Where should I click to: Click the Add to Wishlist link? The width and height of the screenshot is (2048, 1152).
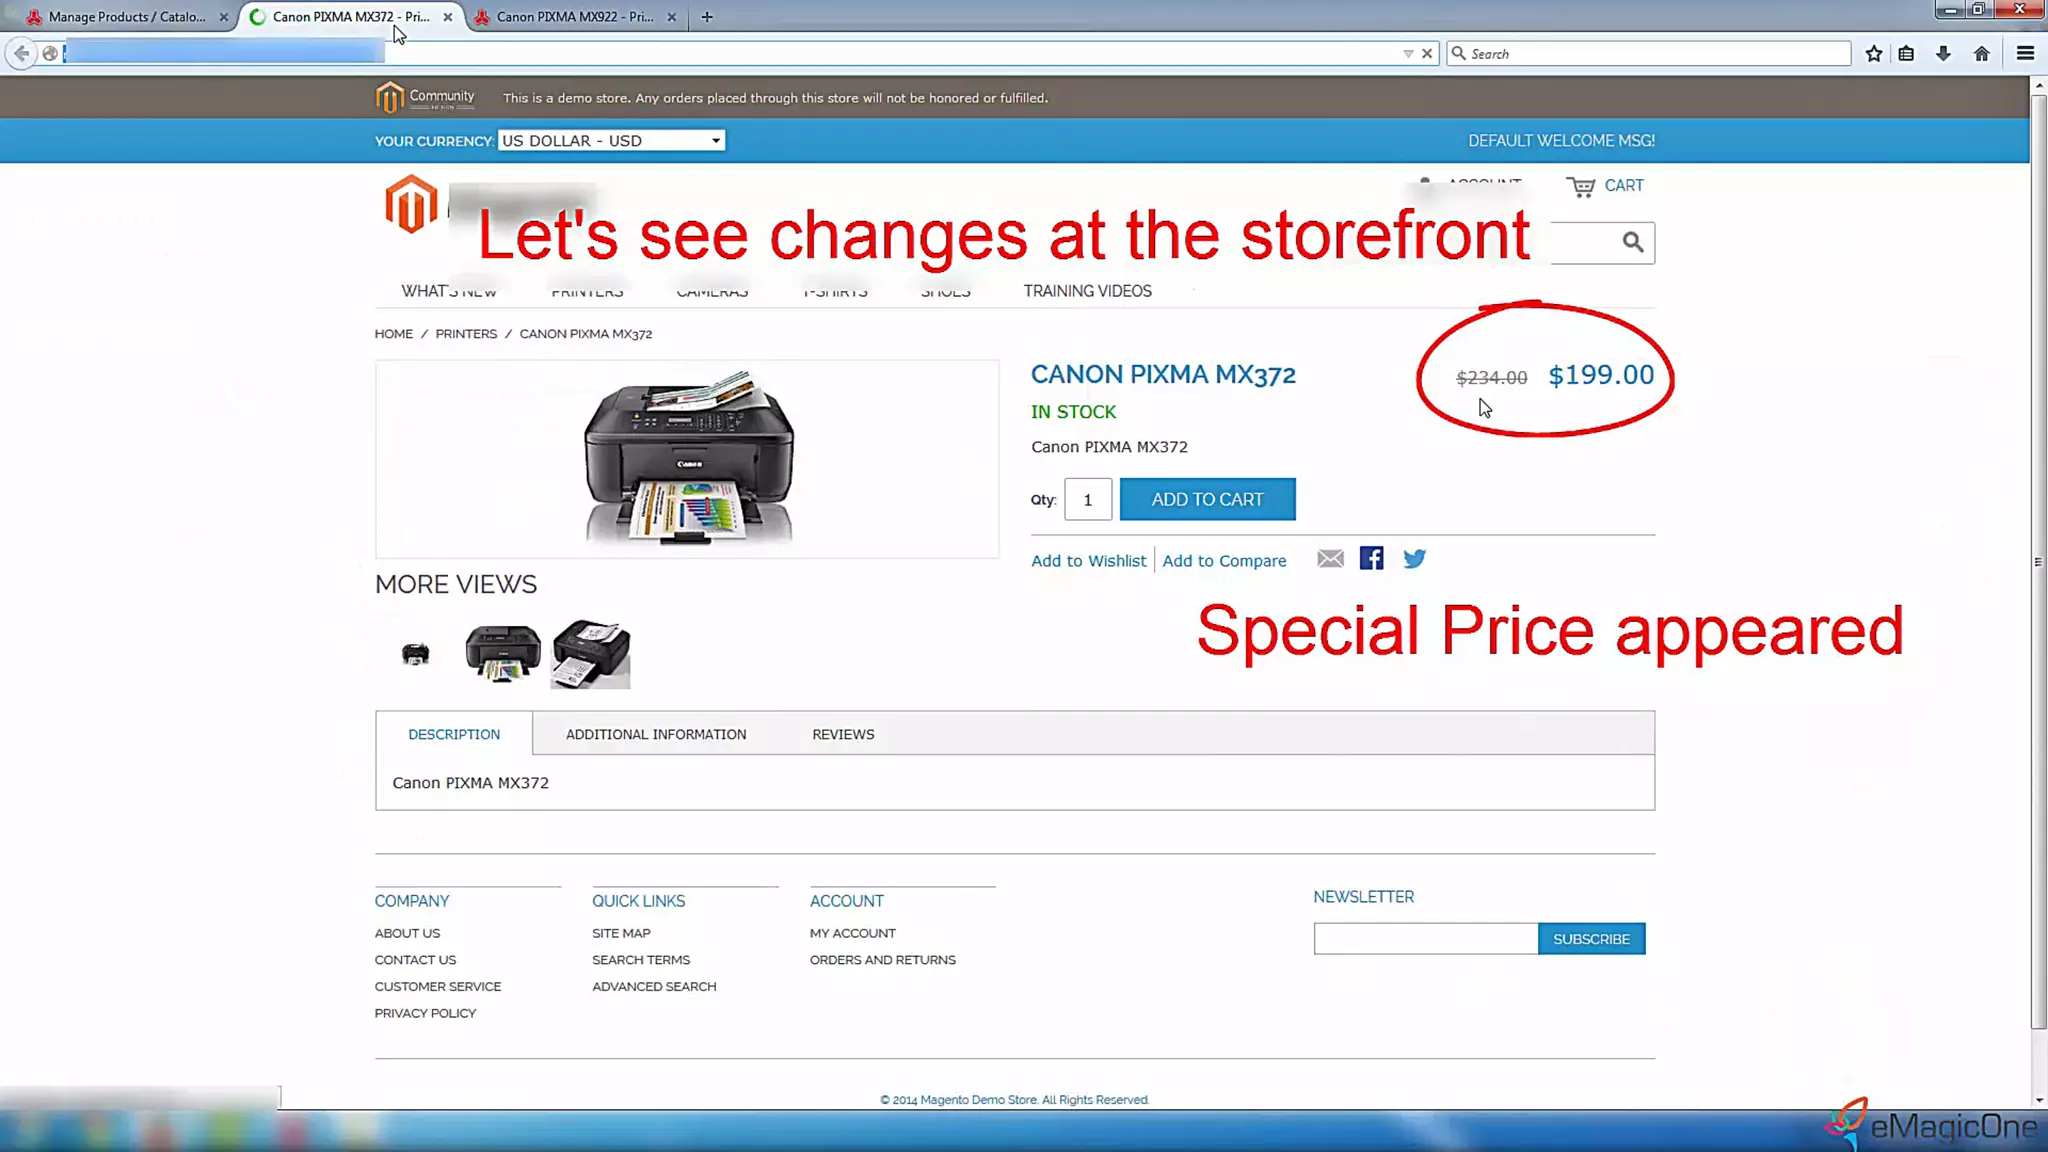1088,561
